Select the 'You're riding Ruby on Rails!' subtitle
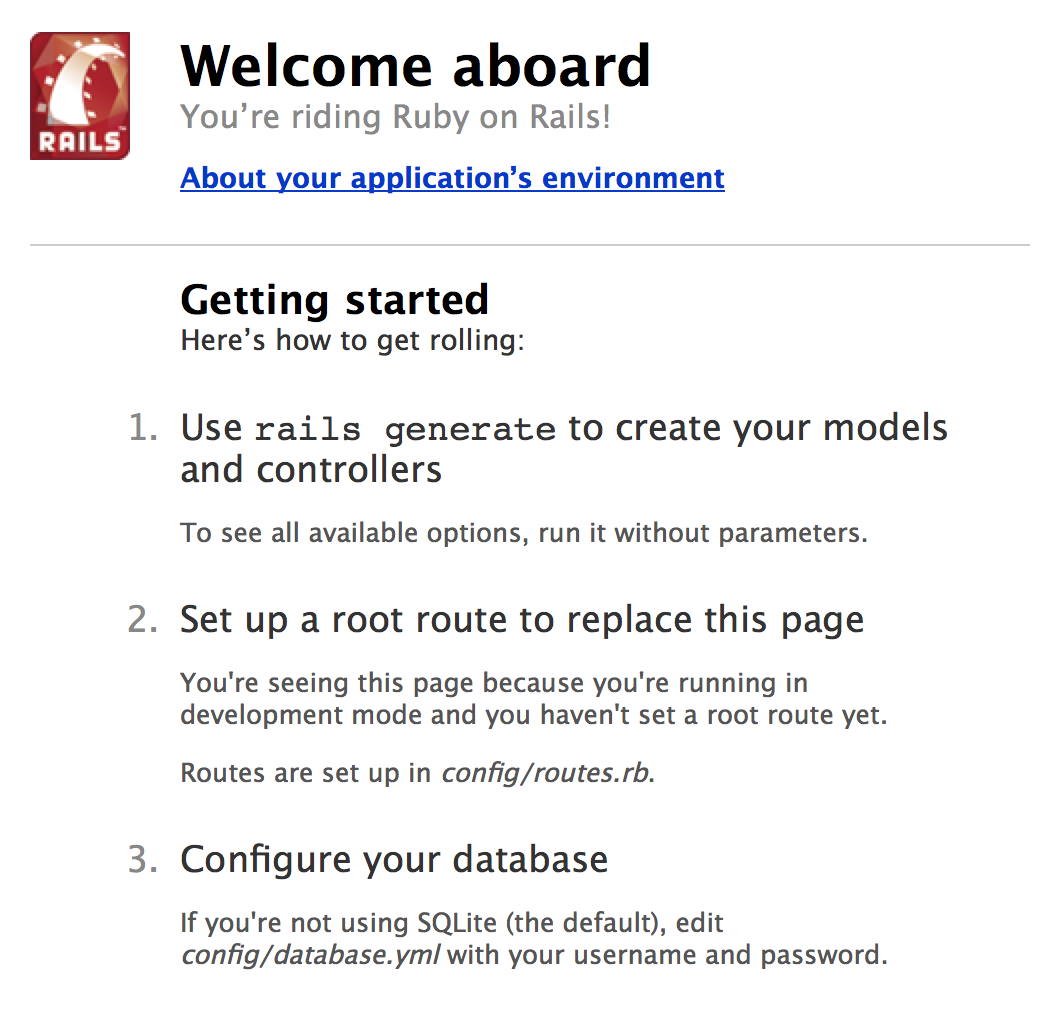Viewport: 1052px width, 1030px height. pyautogui.click(x=395, y=117)
